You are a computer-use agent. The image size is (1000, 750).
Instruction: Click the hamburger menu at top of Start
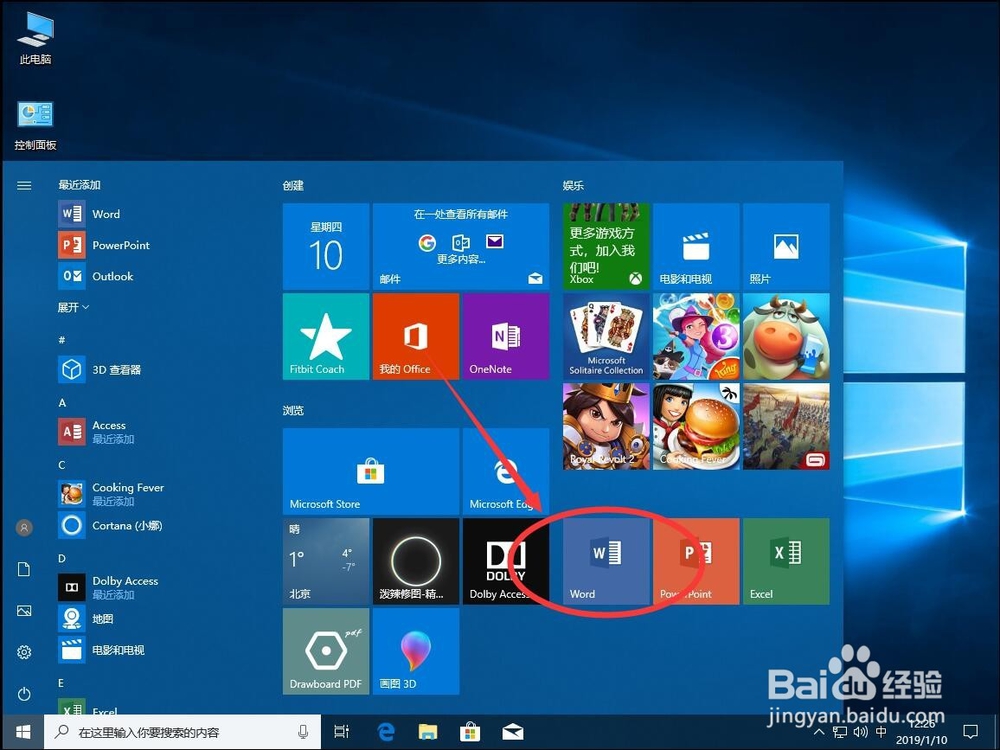(24, 186)
